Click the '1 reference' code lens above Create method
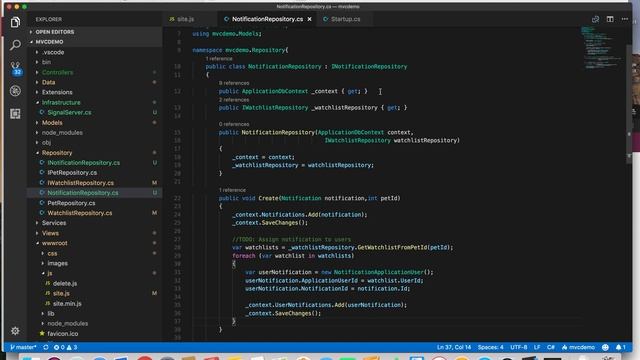This screenshot has width=640, height=360. tap(232, 190)
